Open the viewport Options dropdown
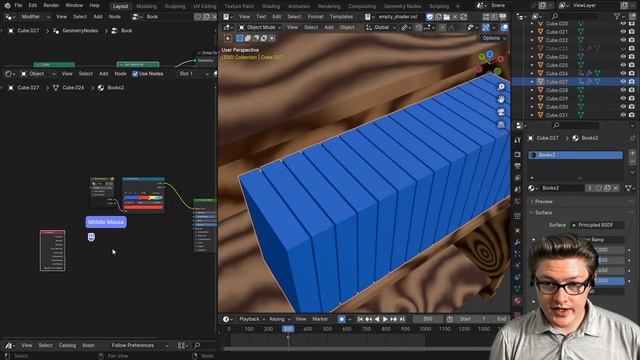 tap(494, 38)
